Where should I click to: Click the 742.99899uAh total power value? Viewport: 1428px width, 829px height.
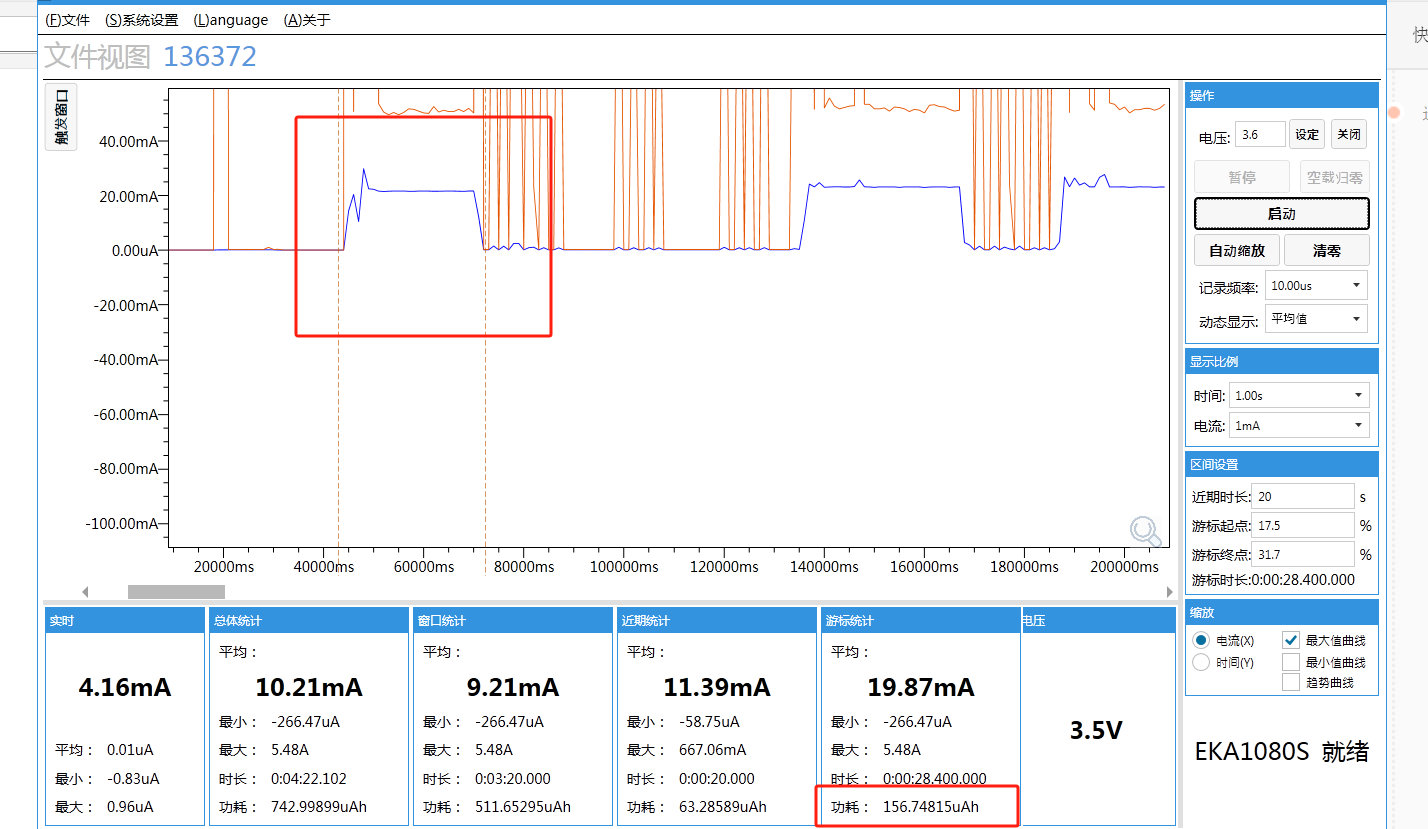pyautogui.click(x=319, y=807)
